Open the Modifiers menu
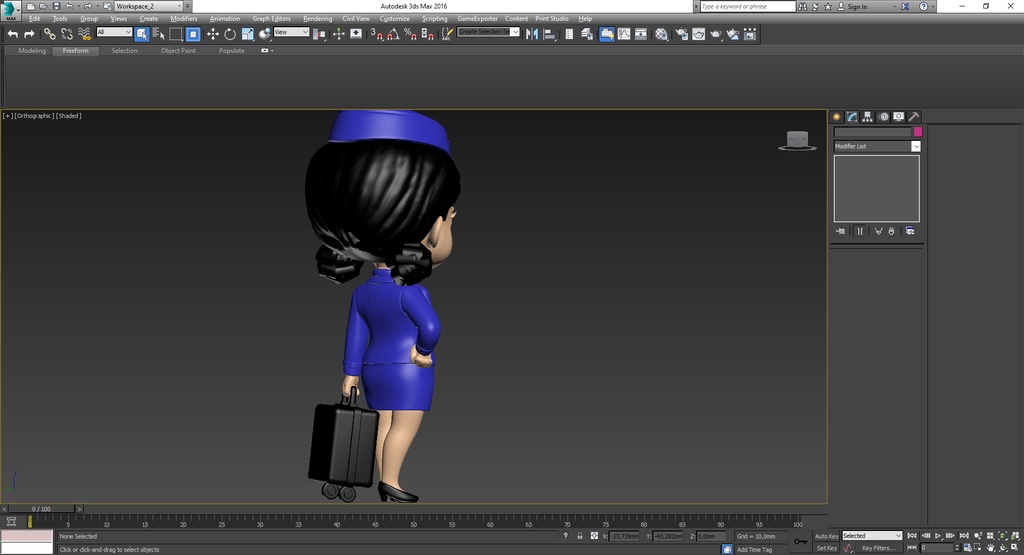This screenshot has width=1024, height=555. 184,19
